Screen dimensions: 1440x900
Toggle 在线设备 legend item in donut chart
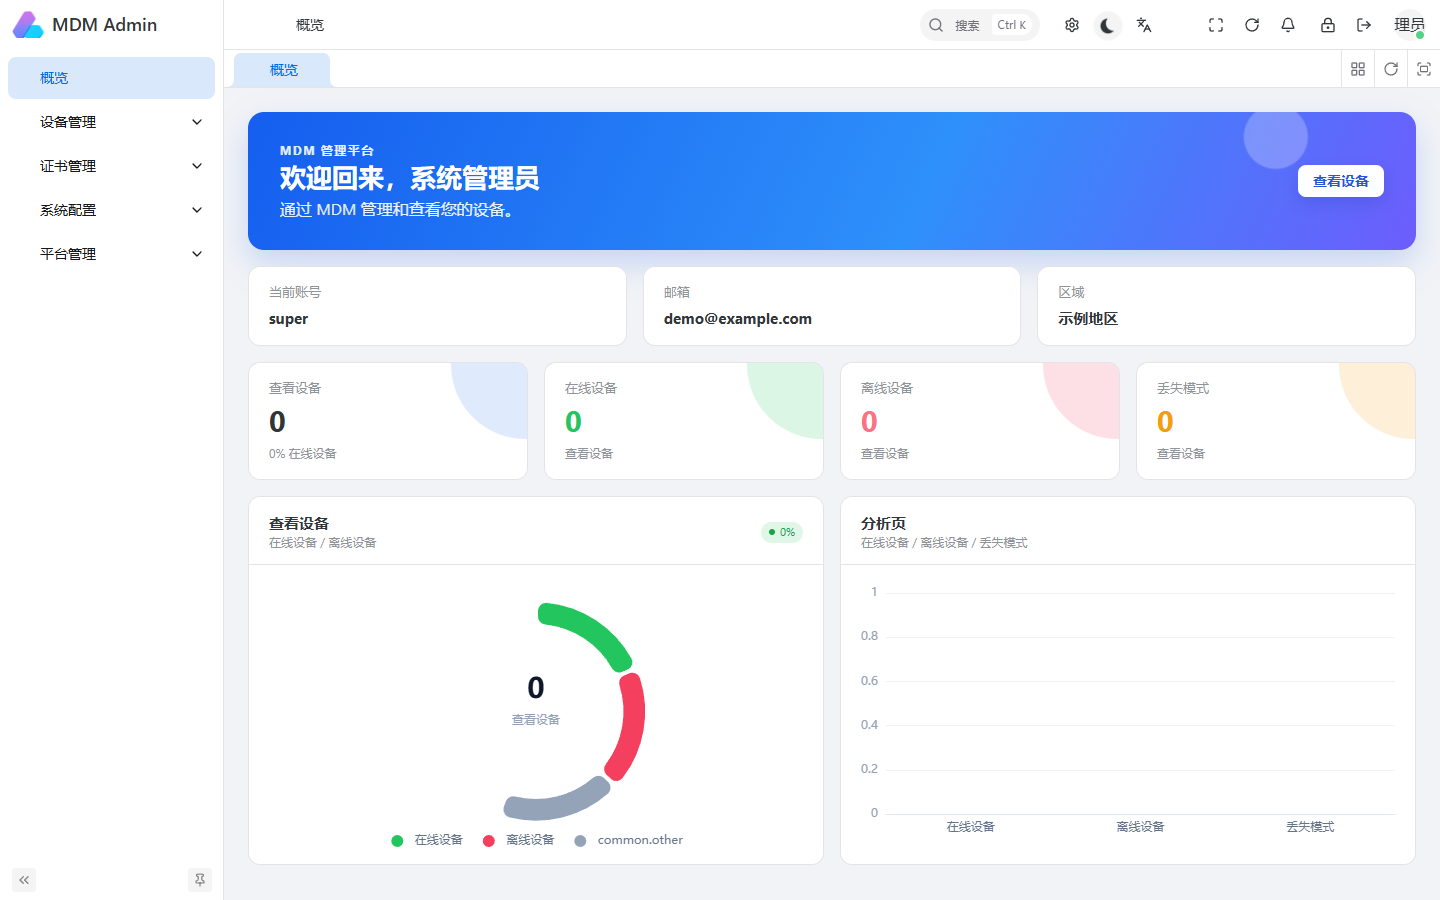coord(428,840)
